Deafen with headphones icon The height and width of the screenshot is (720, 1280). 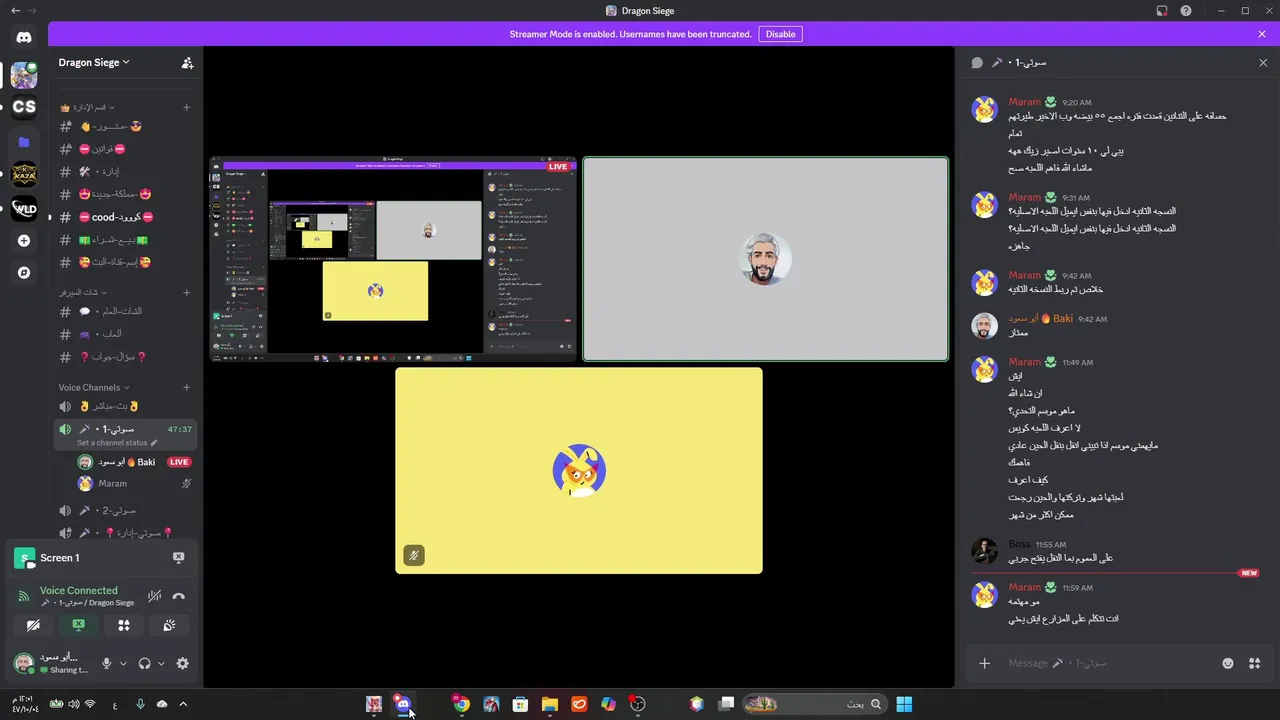(x=145, y=663)
